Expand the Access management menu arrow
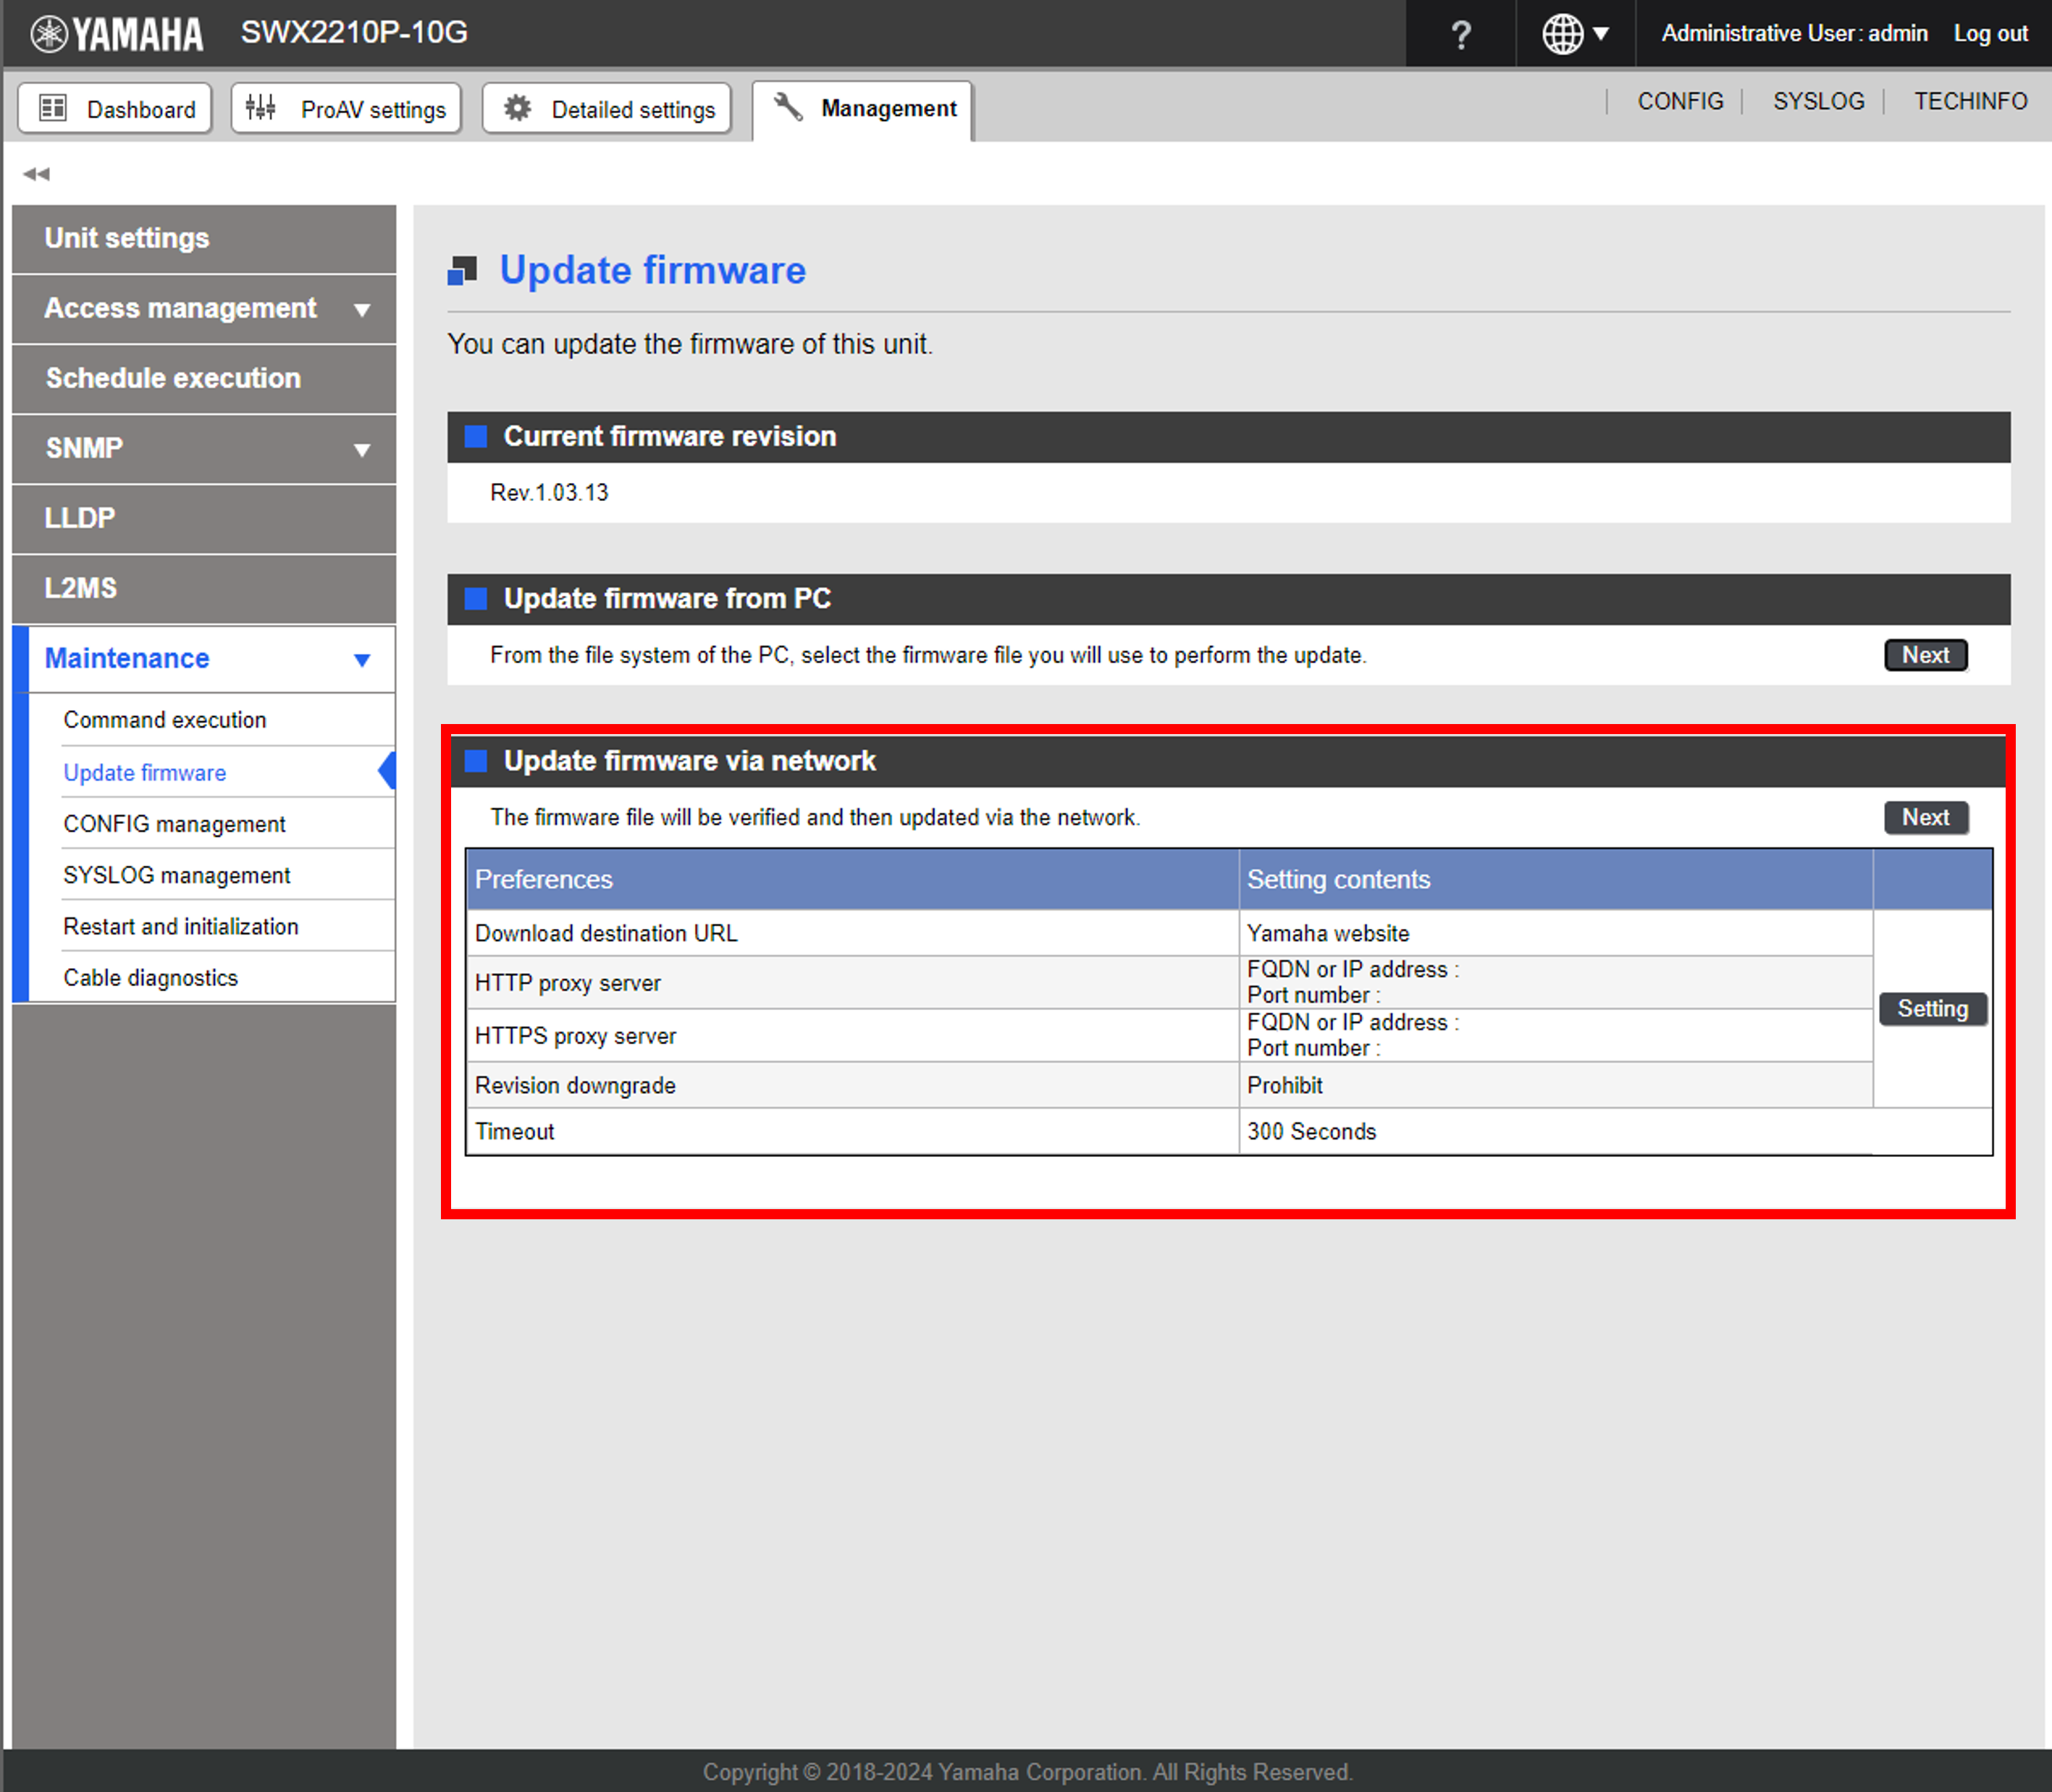 click(362, 310)
